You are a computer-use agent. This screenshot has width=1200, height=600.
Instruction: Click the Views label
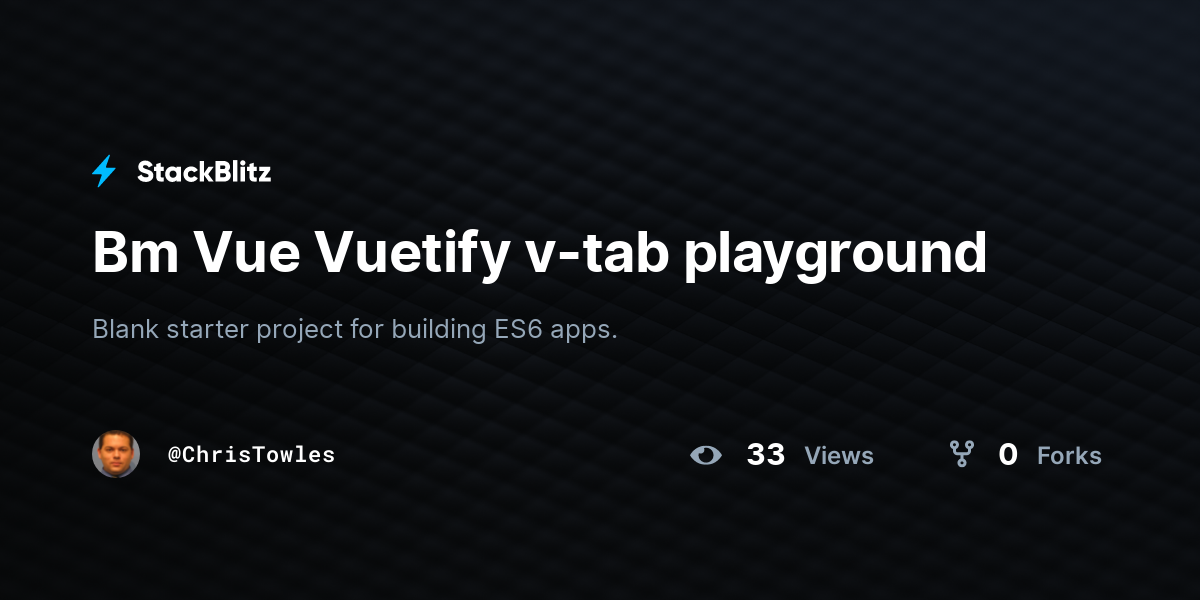pyautogui.click(x=839, y=456)
